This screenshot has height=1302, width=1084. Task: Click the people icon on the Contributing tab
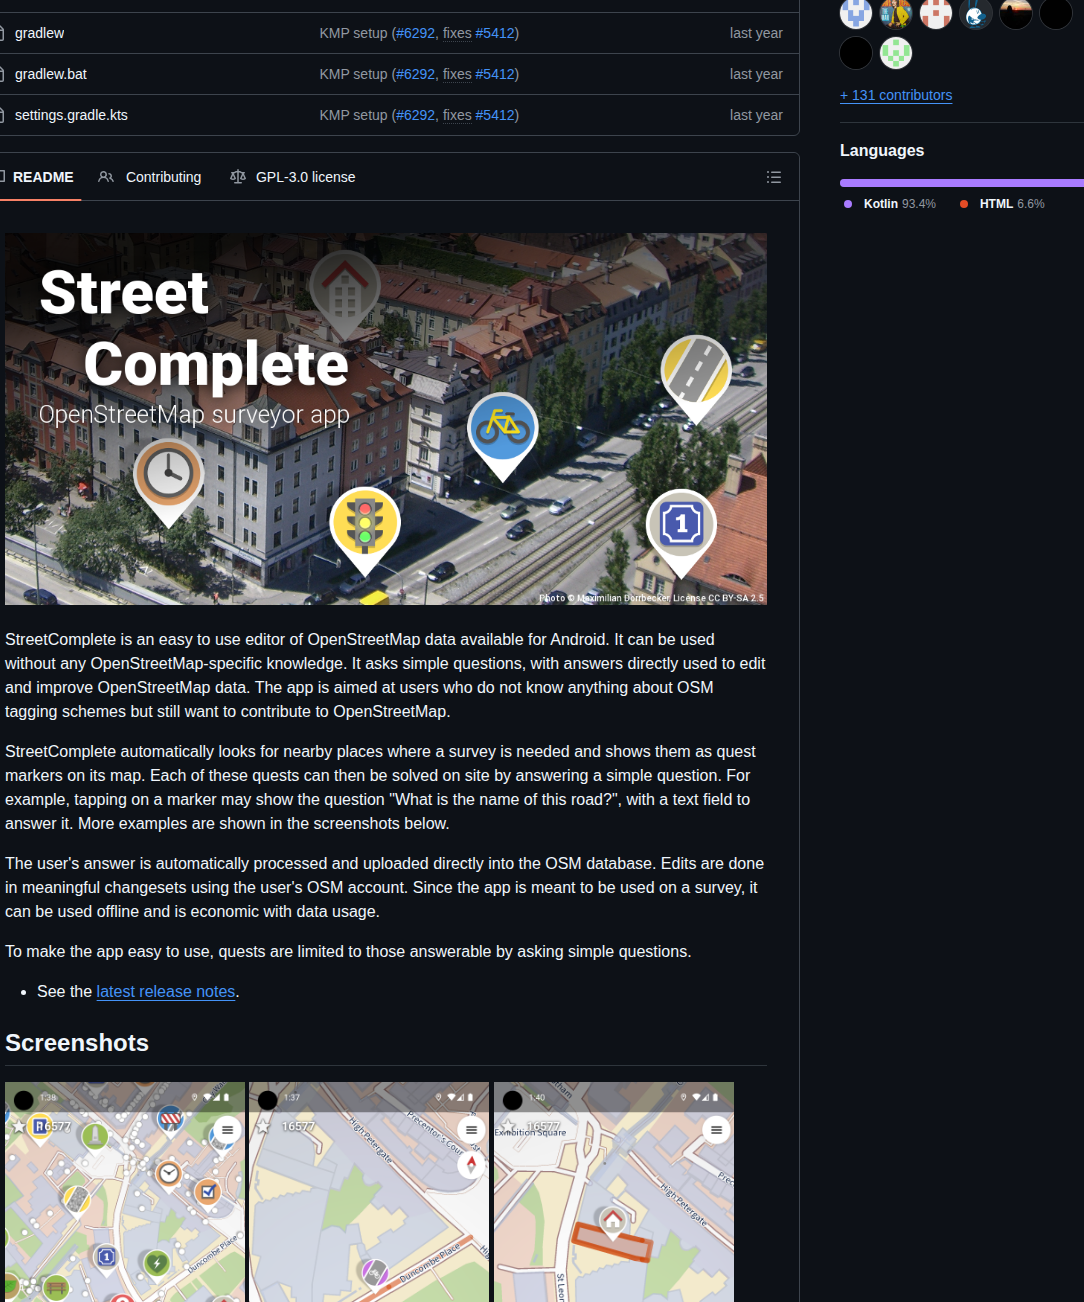tap(106, 177)
